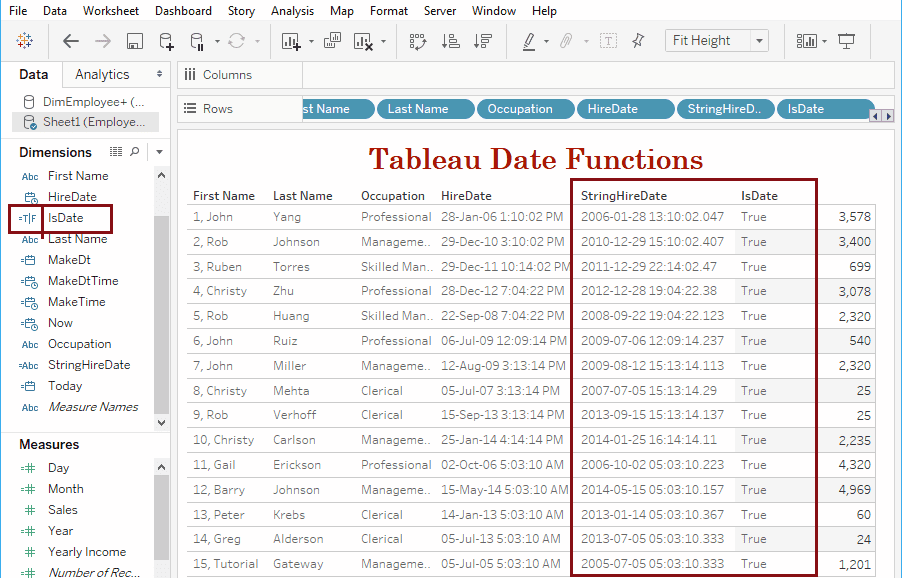Click the DimEmployee+ data source cylinder icon

[x=28, y=102]
